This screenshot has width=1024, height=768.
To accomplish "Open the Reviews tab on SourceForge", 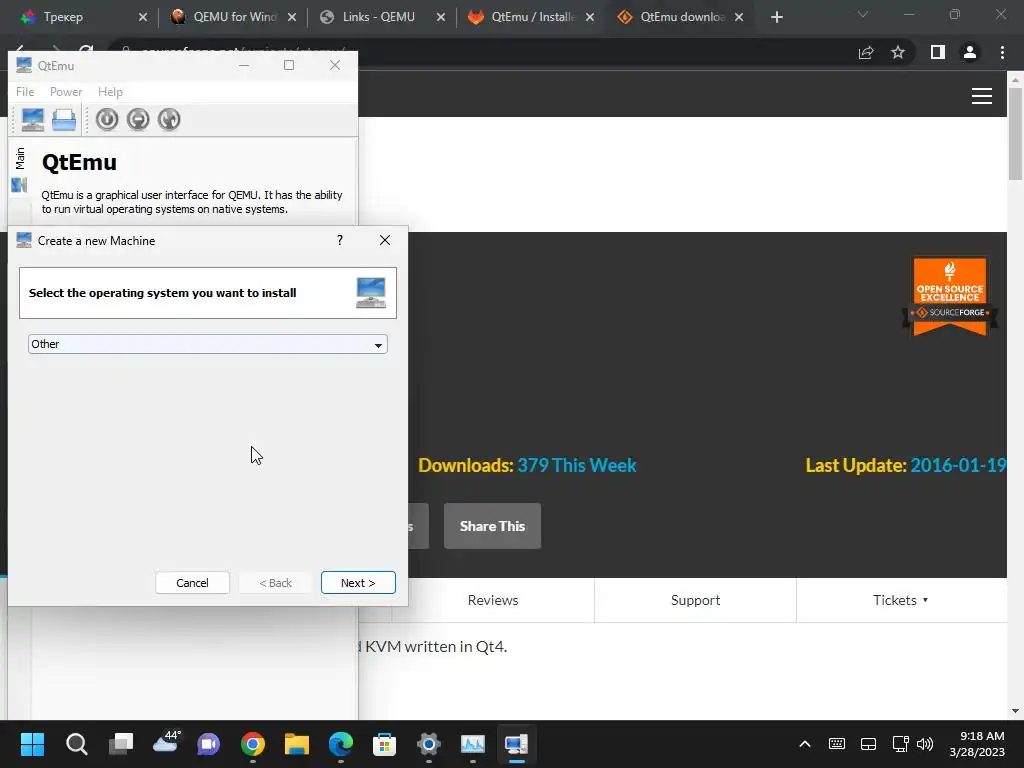I will click(493, 600).
